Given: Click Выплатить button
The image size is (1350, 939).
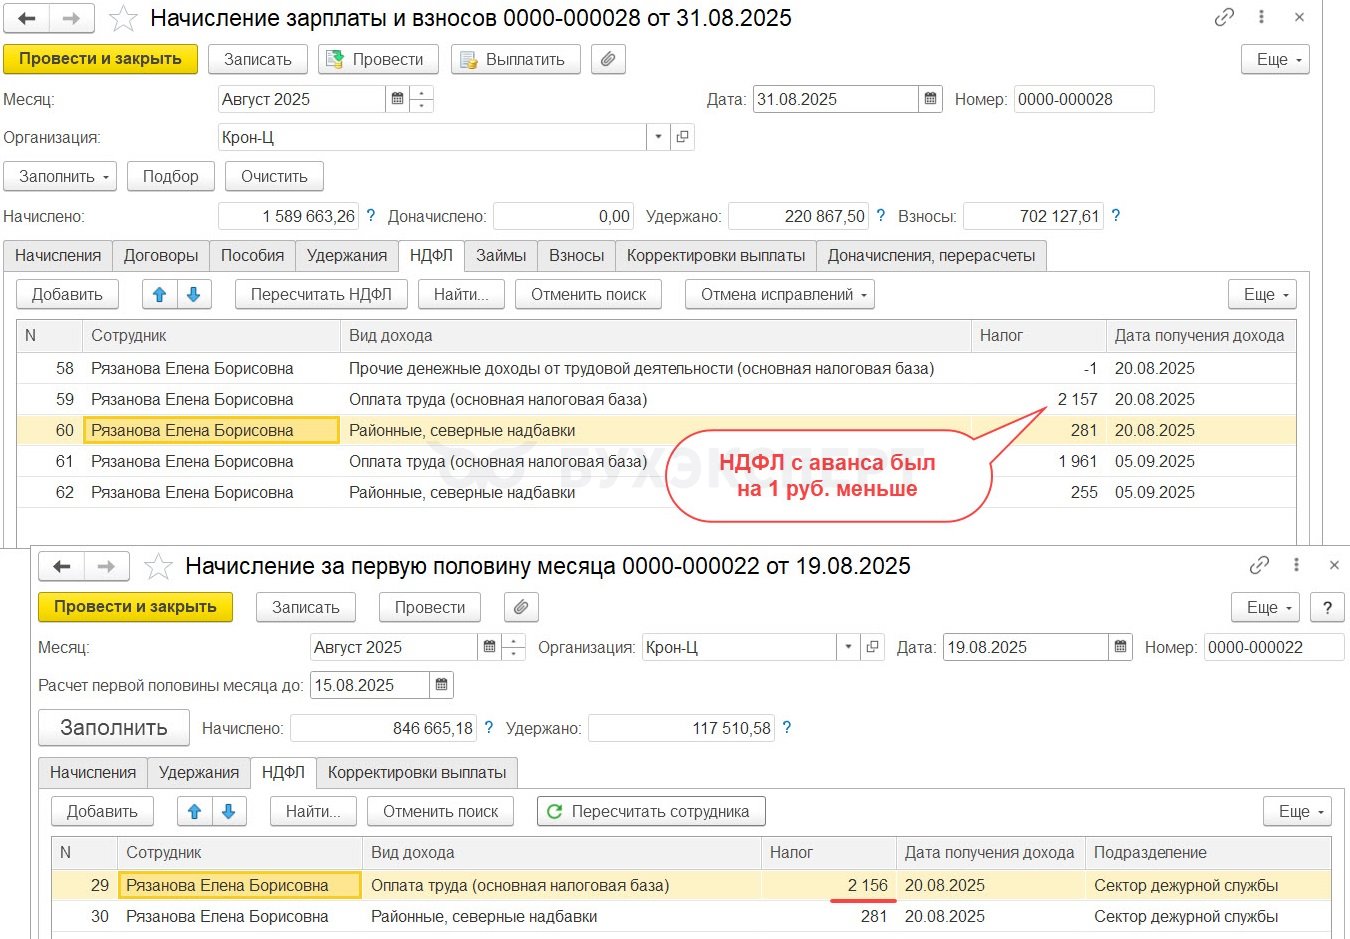Looking at the screenshot, I should click(x=515, y=59).
